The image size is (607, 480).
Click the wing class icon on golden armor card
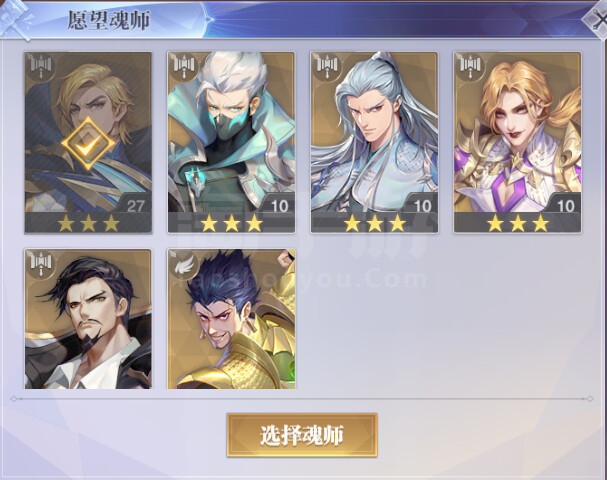pos(184,264)
